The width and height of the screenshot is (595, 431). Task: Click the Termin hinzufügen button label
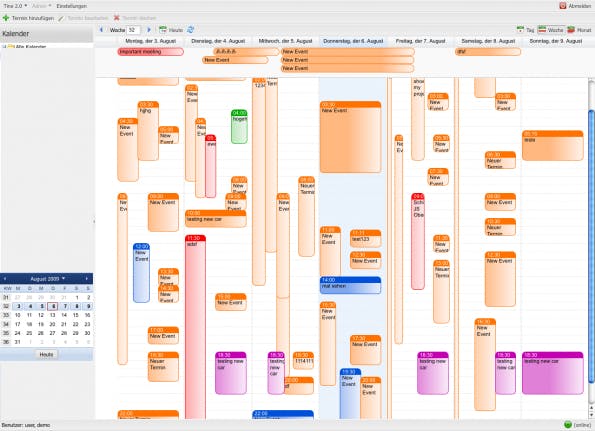tap(33, 18)
